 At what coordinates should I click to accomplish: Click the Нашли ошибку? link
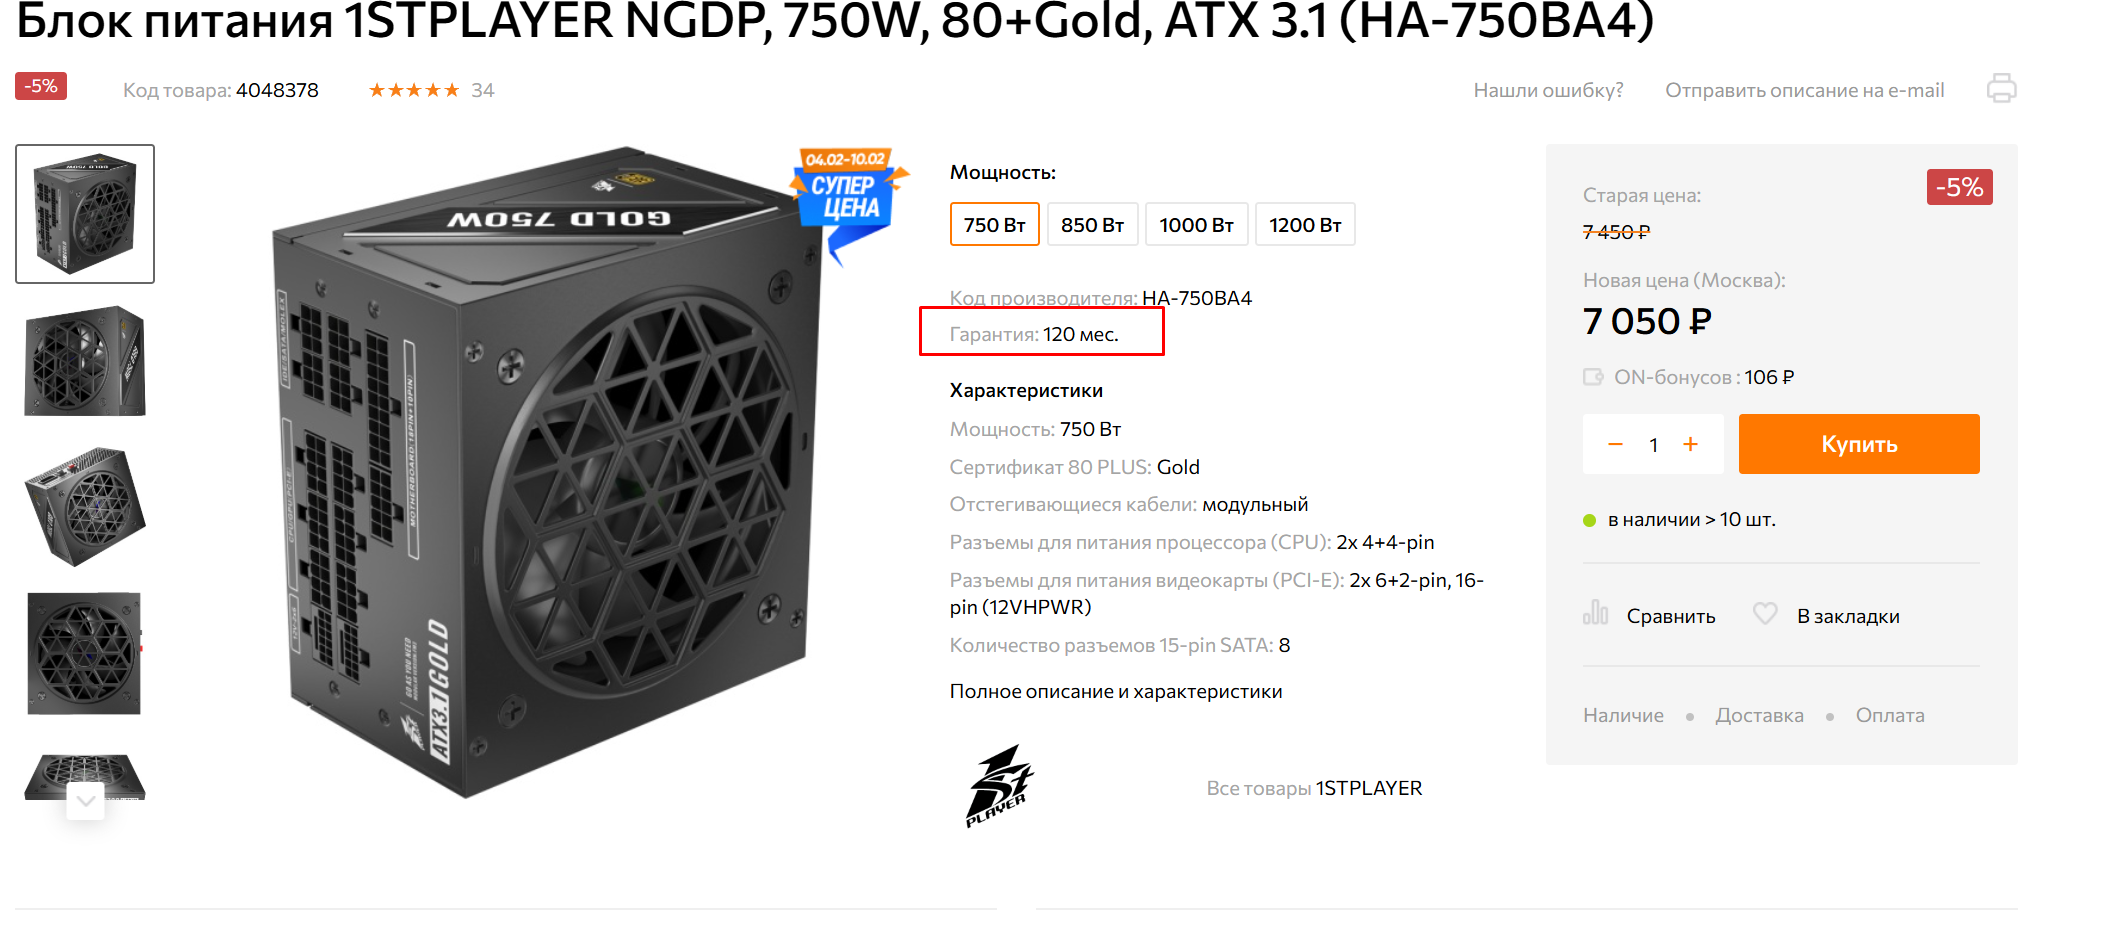click(1548, 90)
